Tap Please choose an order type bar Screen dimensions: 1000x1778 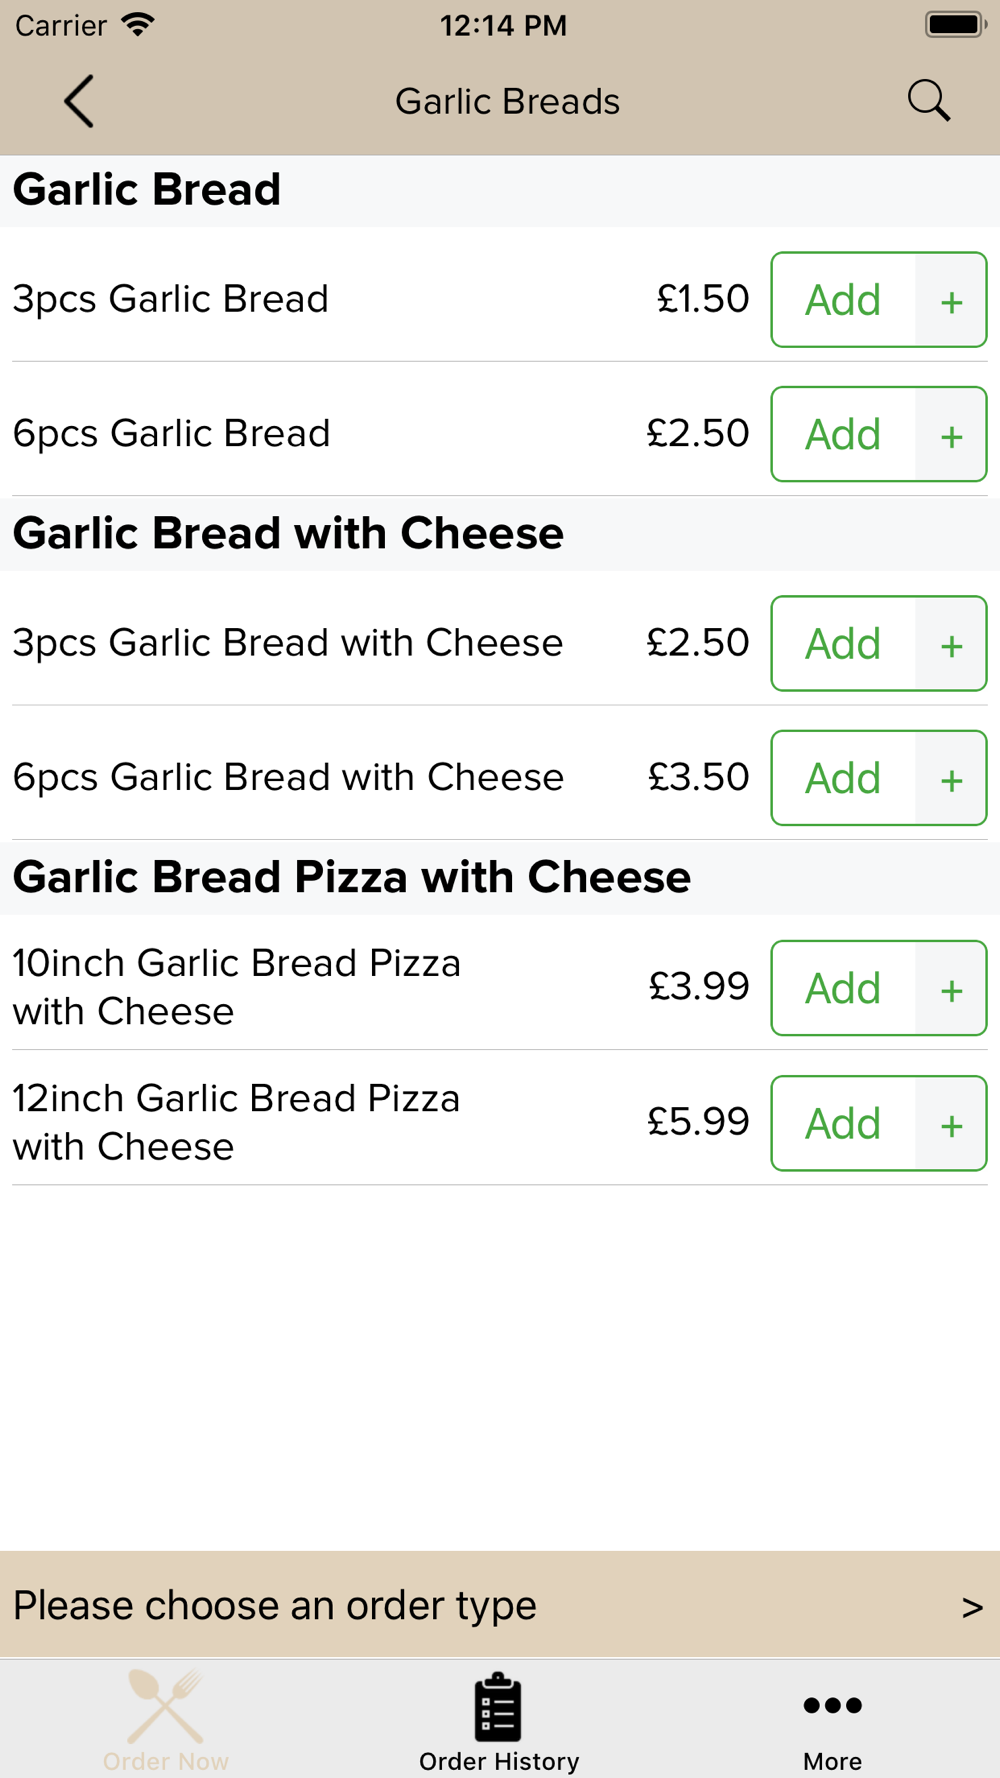500,1605
